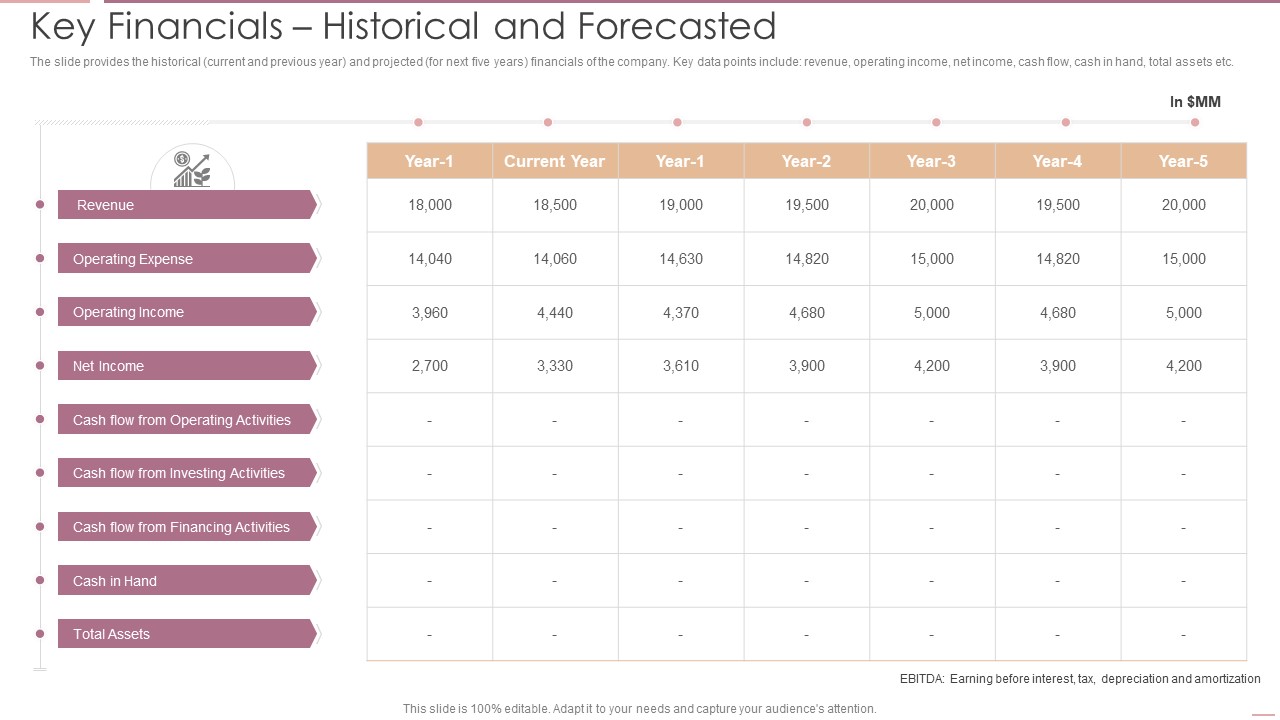Image resolution: width=1280 pixels, height=720 pixels.
Task: Click the Year-4 column header
Action: pos(1058,161)
